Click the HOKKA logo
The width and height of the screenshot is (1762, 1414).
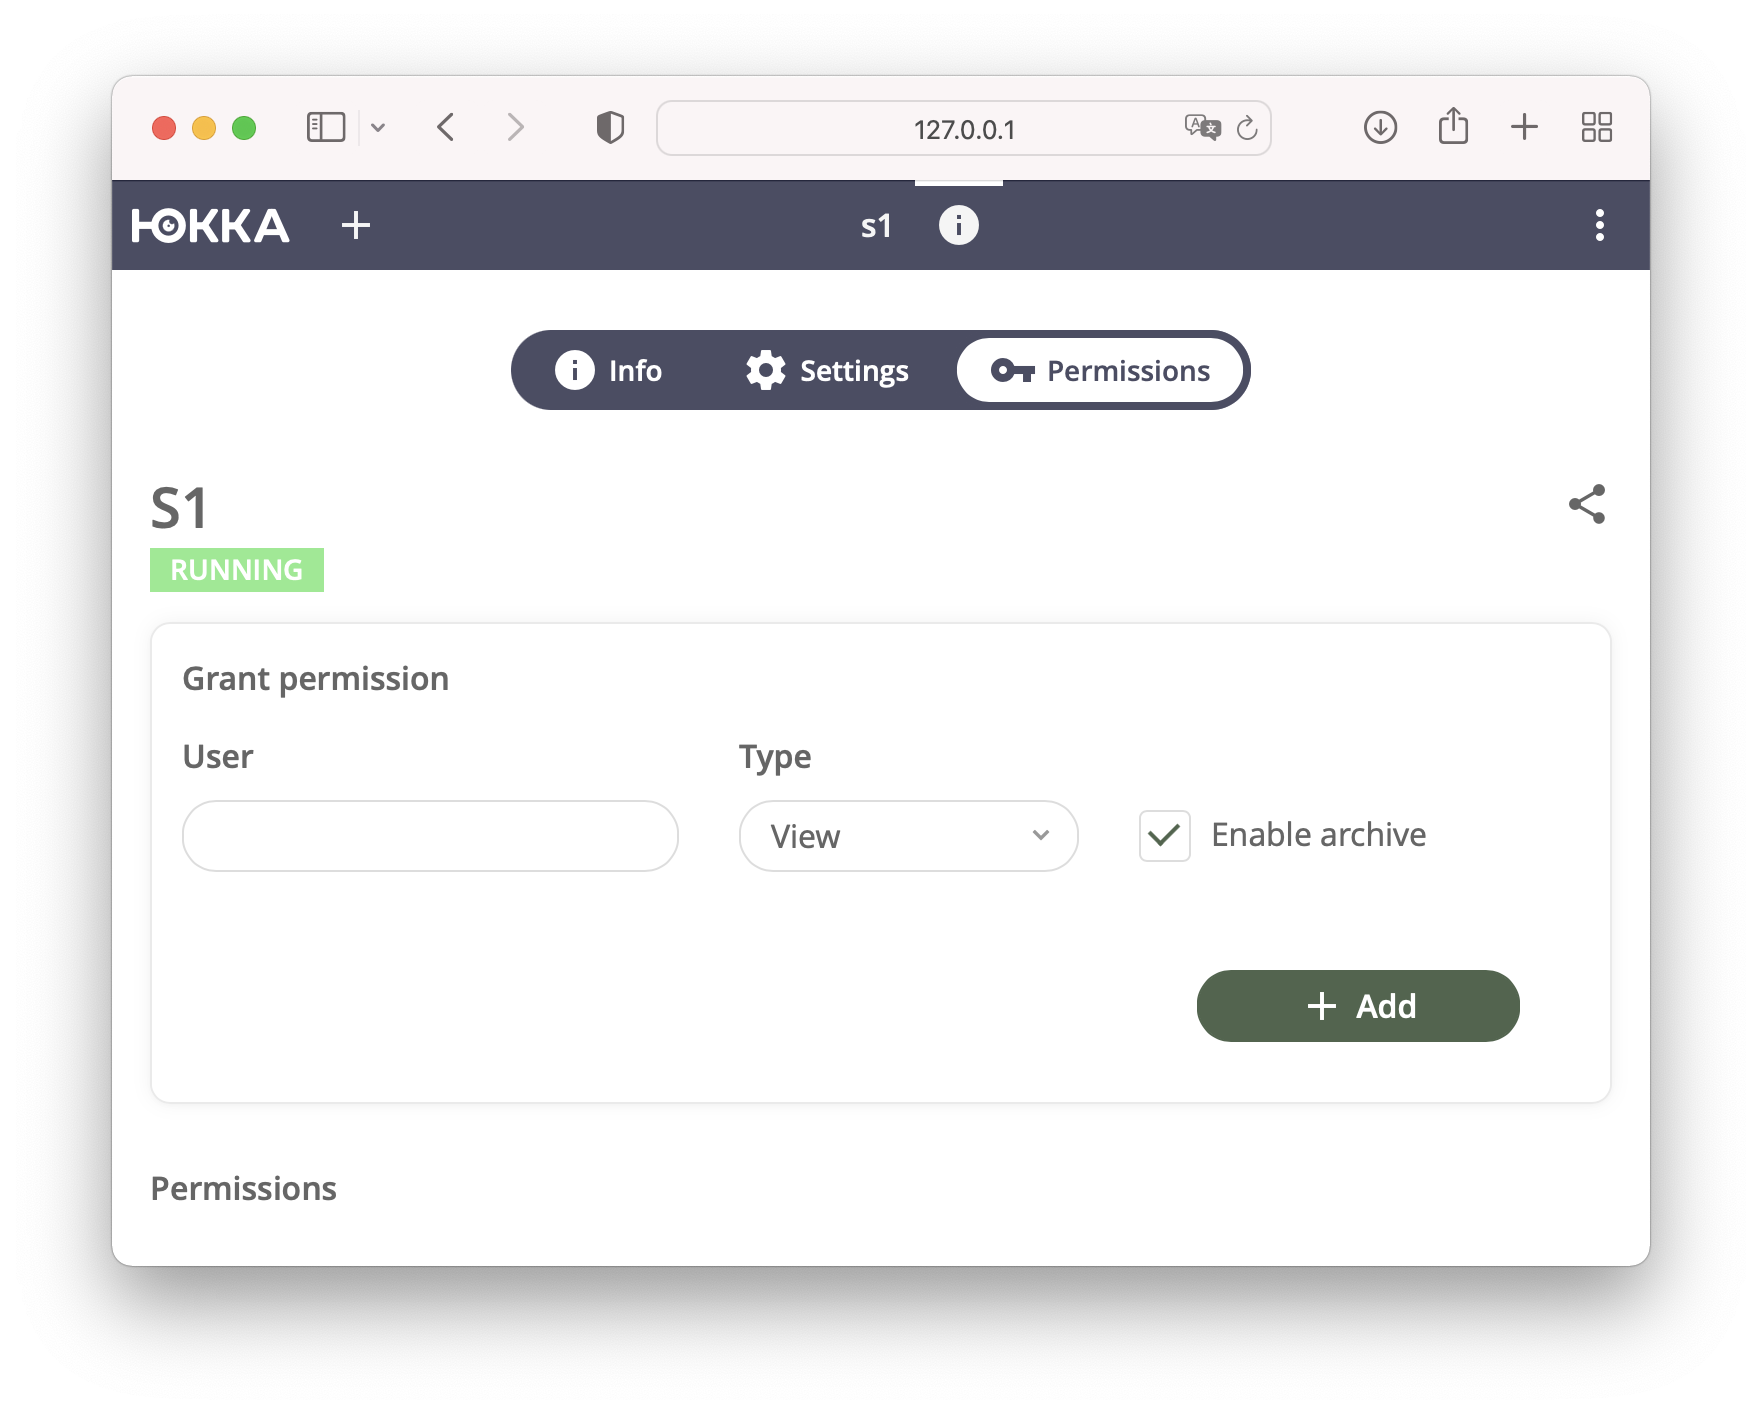(210, 226)
